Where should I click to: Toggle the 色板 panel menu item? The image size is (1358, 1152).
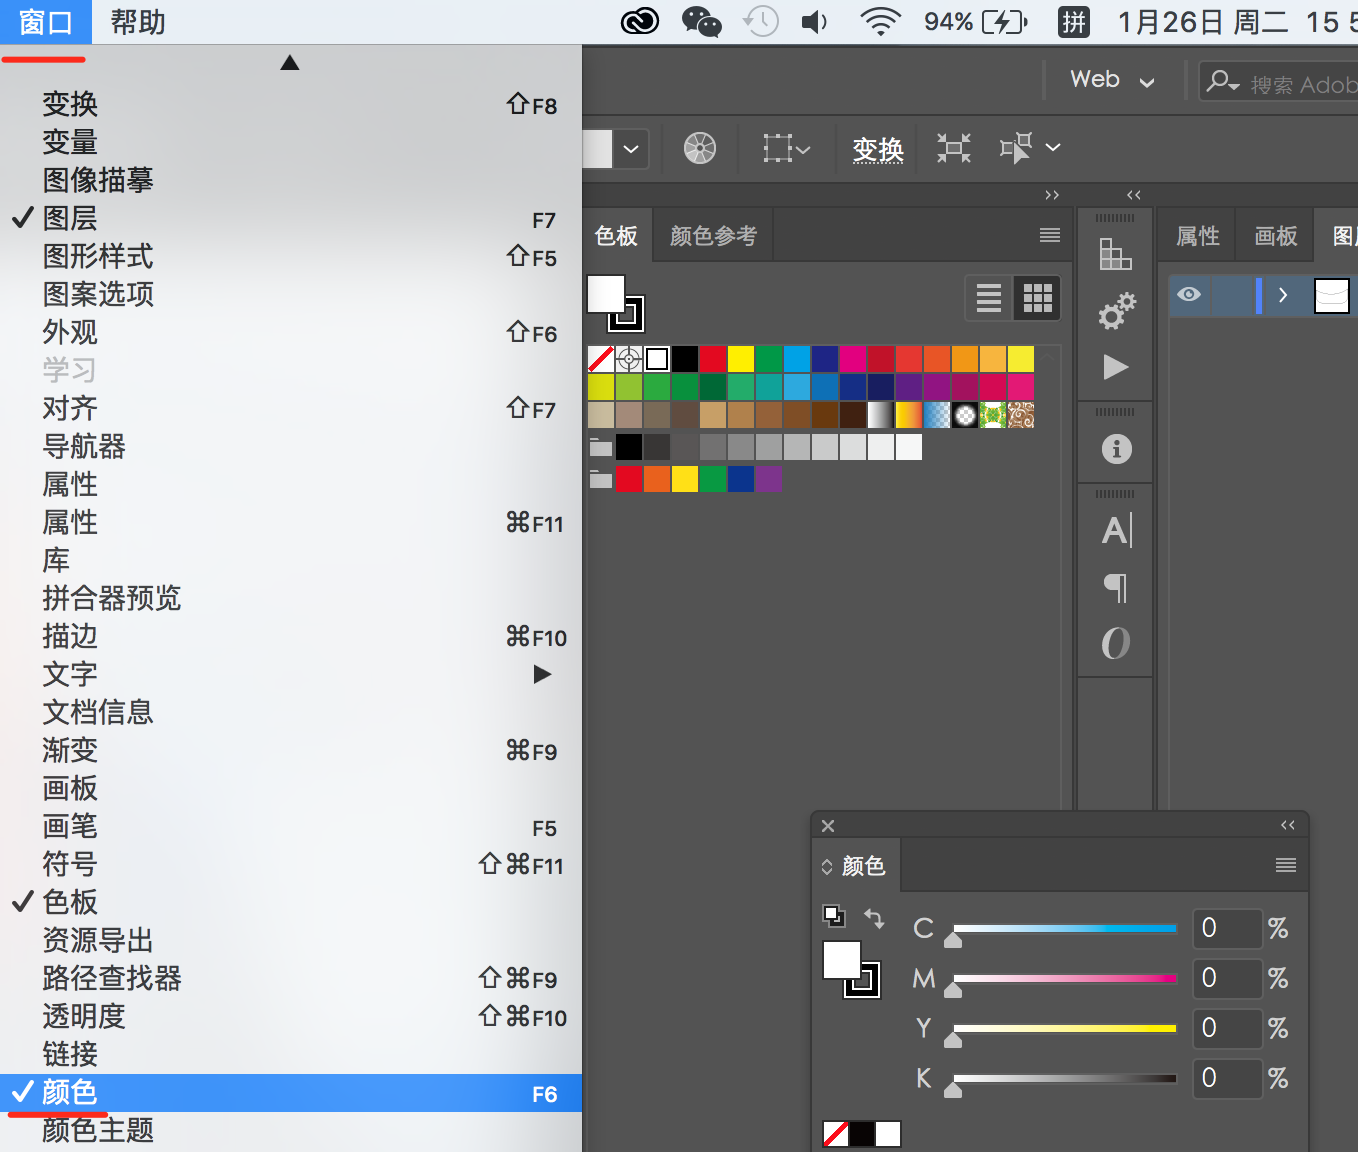[x=70, y=902]
